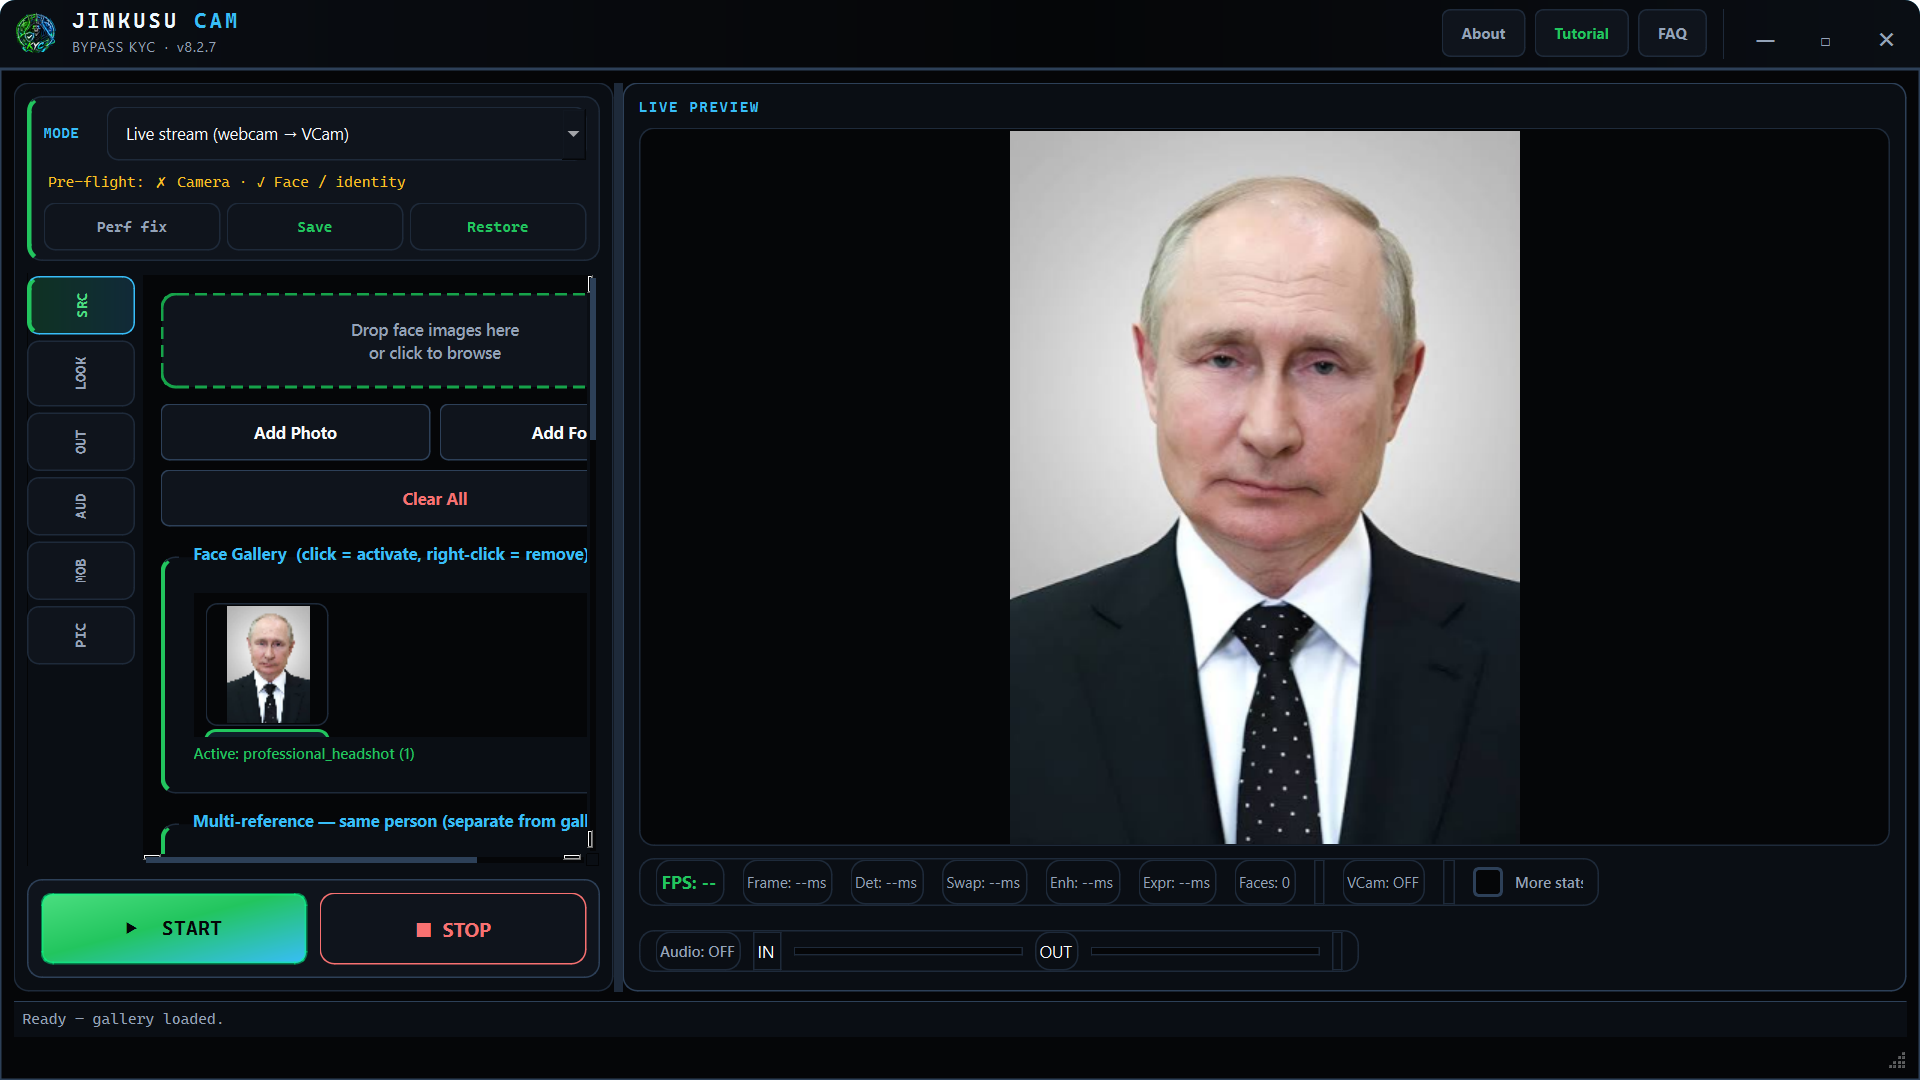Click the red square icon on STOP
The width and height of the screenshot is (1920, 1080).
[424, 930]
